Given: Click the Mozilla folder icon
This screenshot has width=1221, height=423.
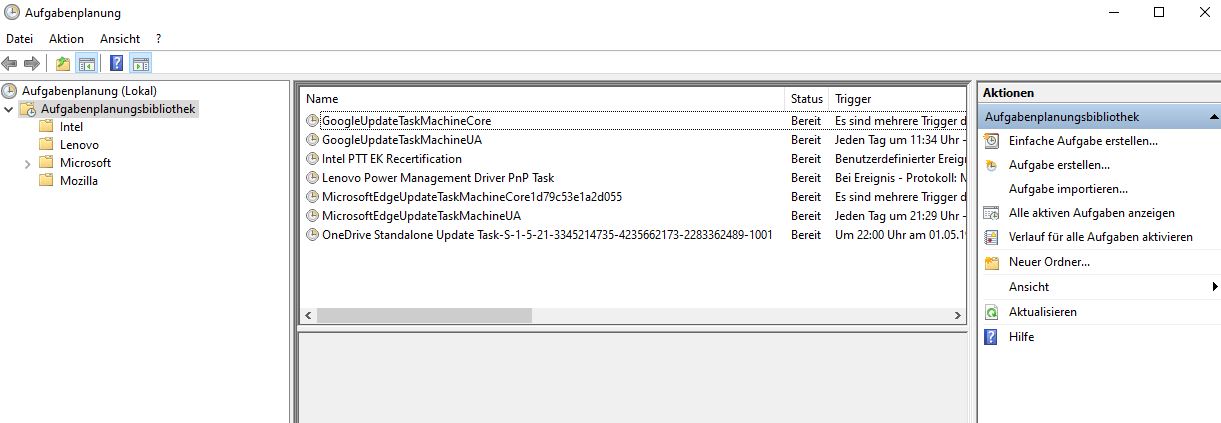Looking at the screenshot, I should coord(46,181).
